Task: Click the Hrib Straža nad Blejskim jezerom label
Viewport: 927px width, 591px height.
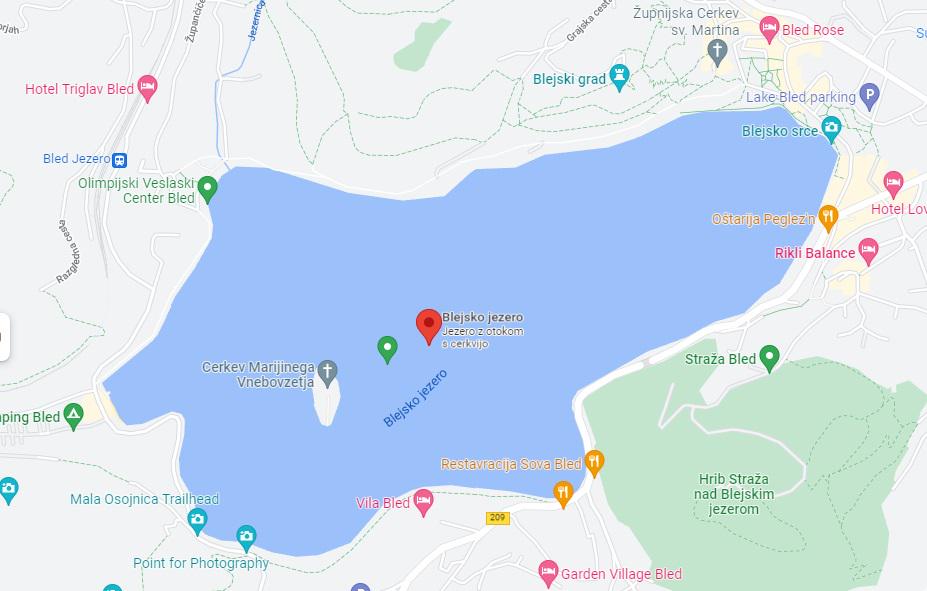Action: [x=734, y=493]
